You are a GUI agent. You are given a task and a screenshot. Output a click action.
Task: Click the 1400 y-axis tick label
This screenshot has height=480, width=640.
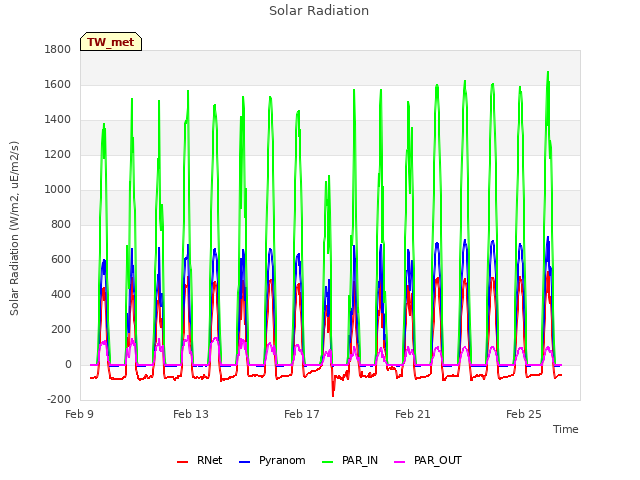click(58, 120)
